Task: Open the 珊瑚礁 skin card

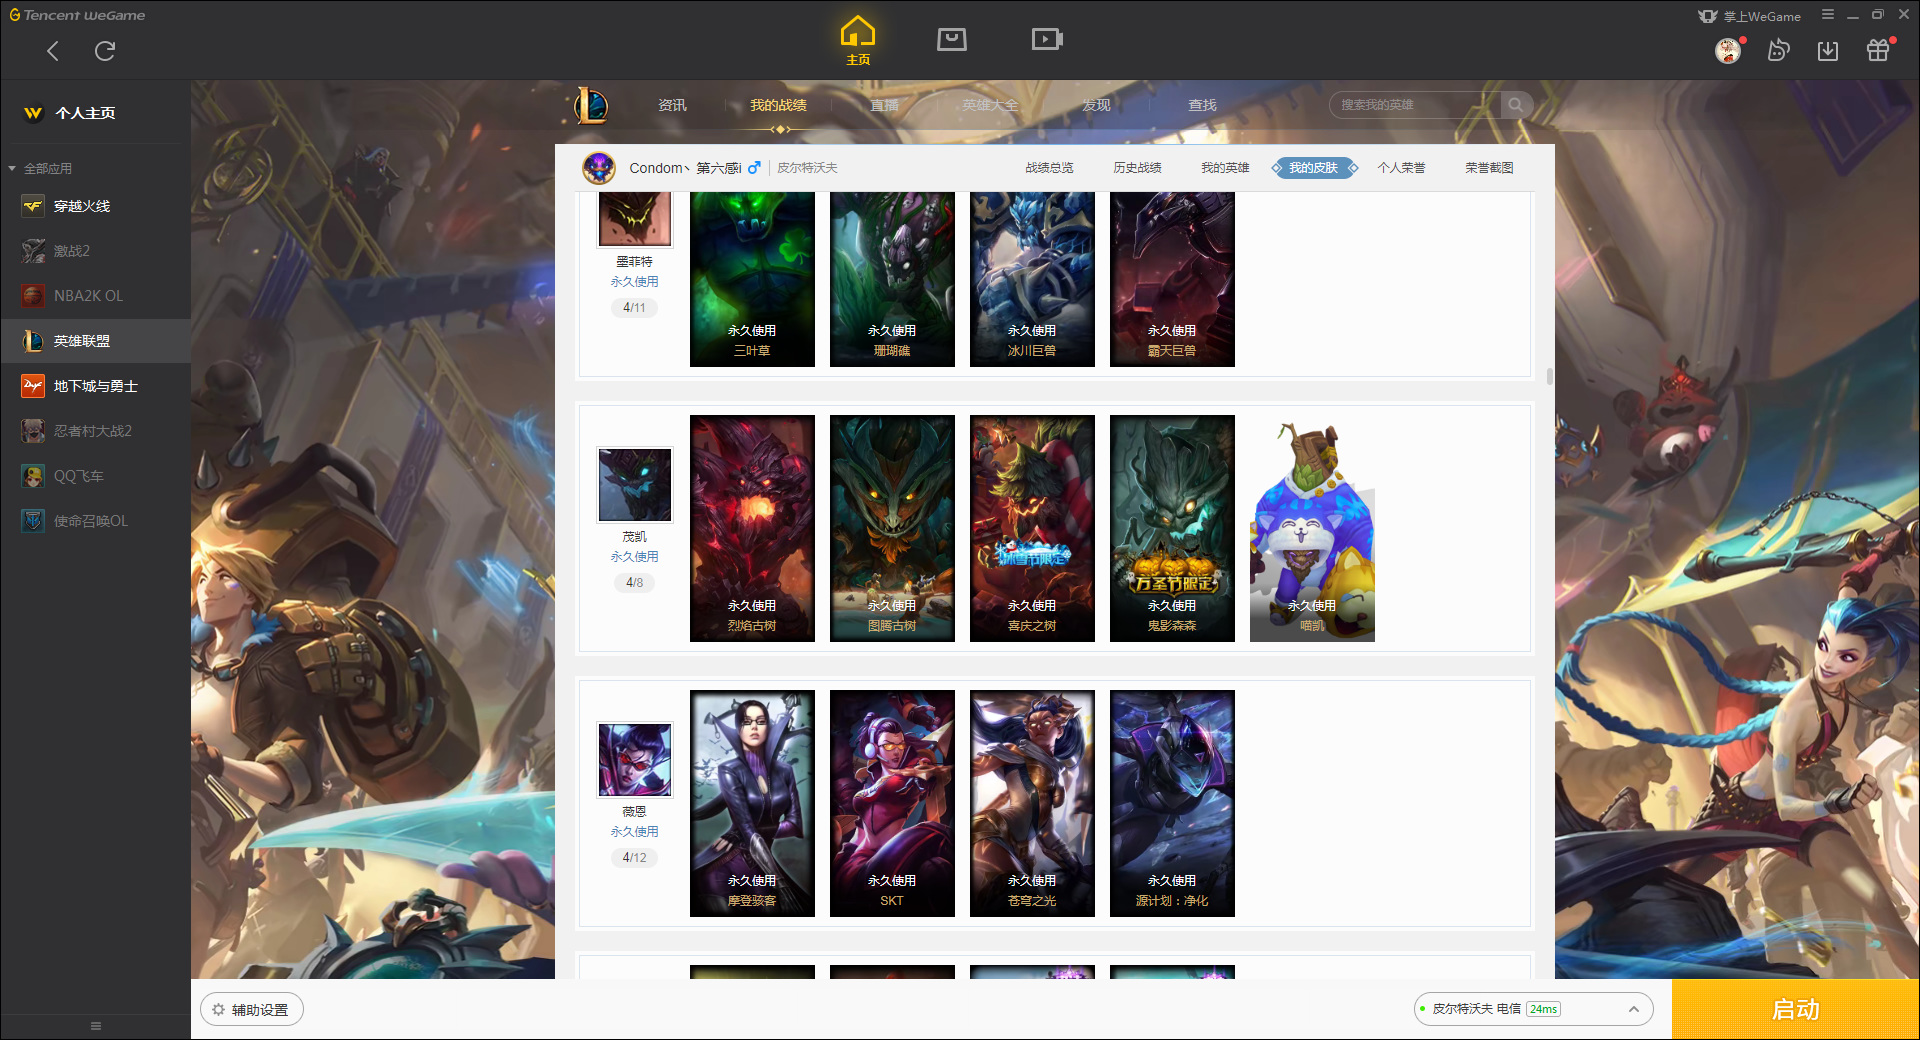Action: (x=892, y=279)
